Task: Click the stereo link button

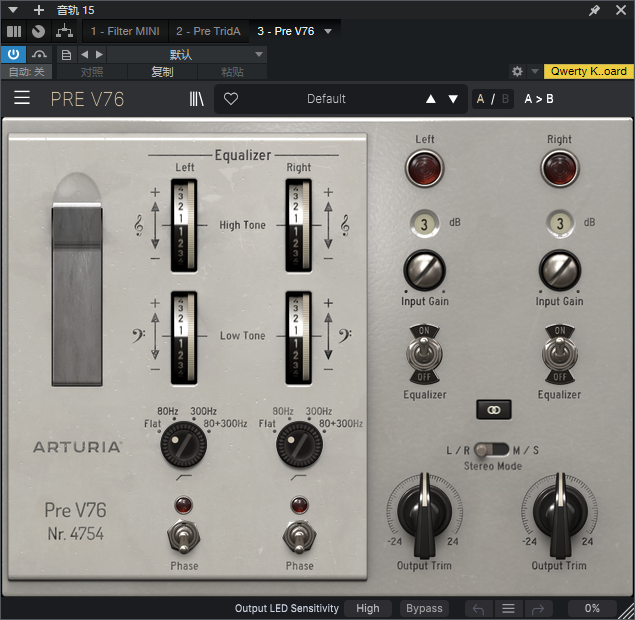Action: (x=494, y=410)
